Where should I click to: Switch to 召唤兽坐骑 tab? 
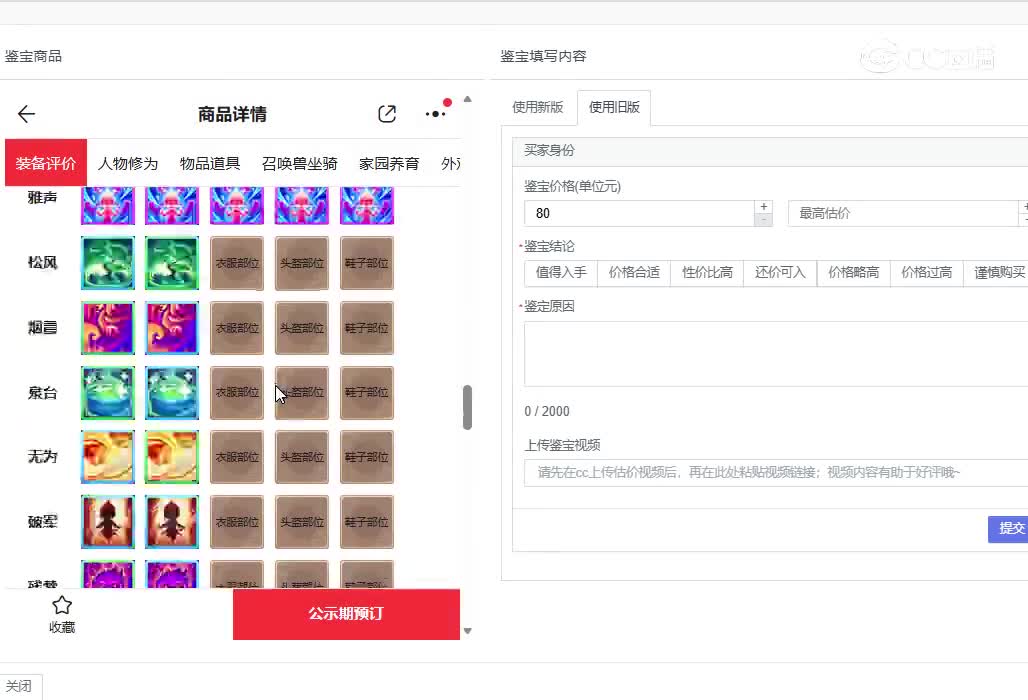point(300,163)
